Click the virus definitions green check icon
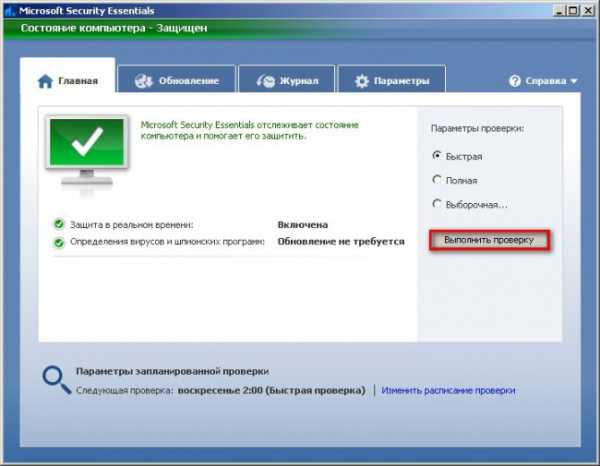600x466 pixels. click(59, 243)
